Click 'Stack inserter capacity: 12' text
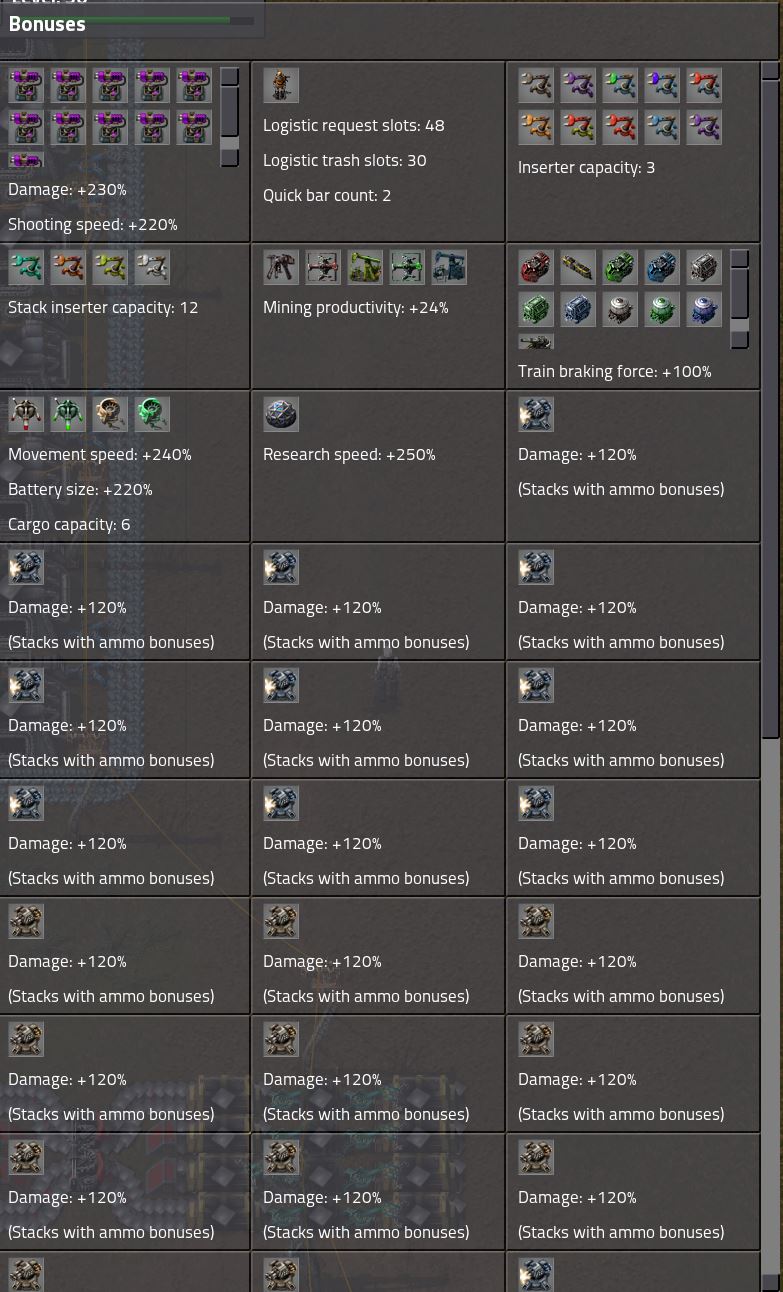This screenshot has height=1292, width=783. point(103,307)
